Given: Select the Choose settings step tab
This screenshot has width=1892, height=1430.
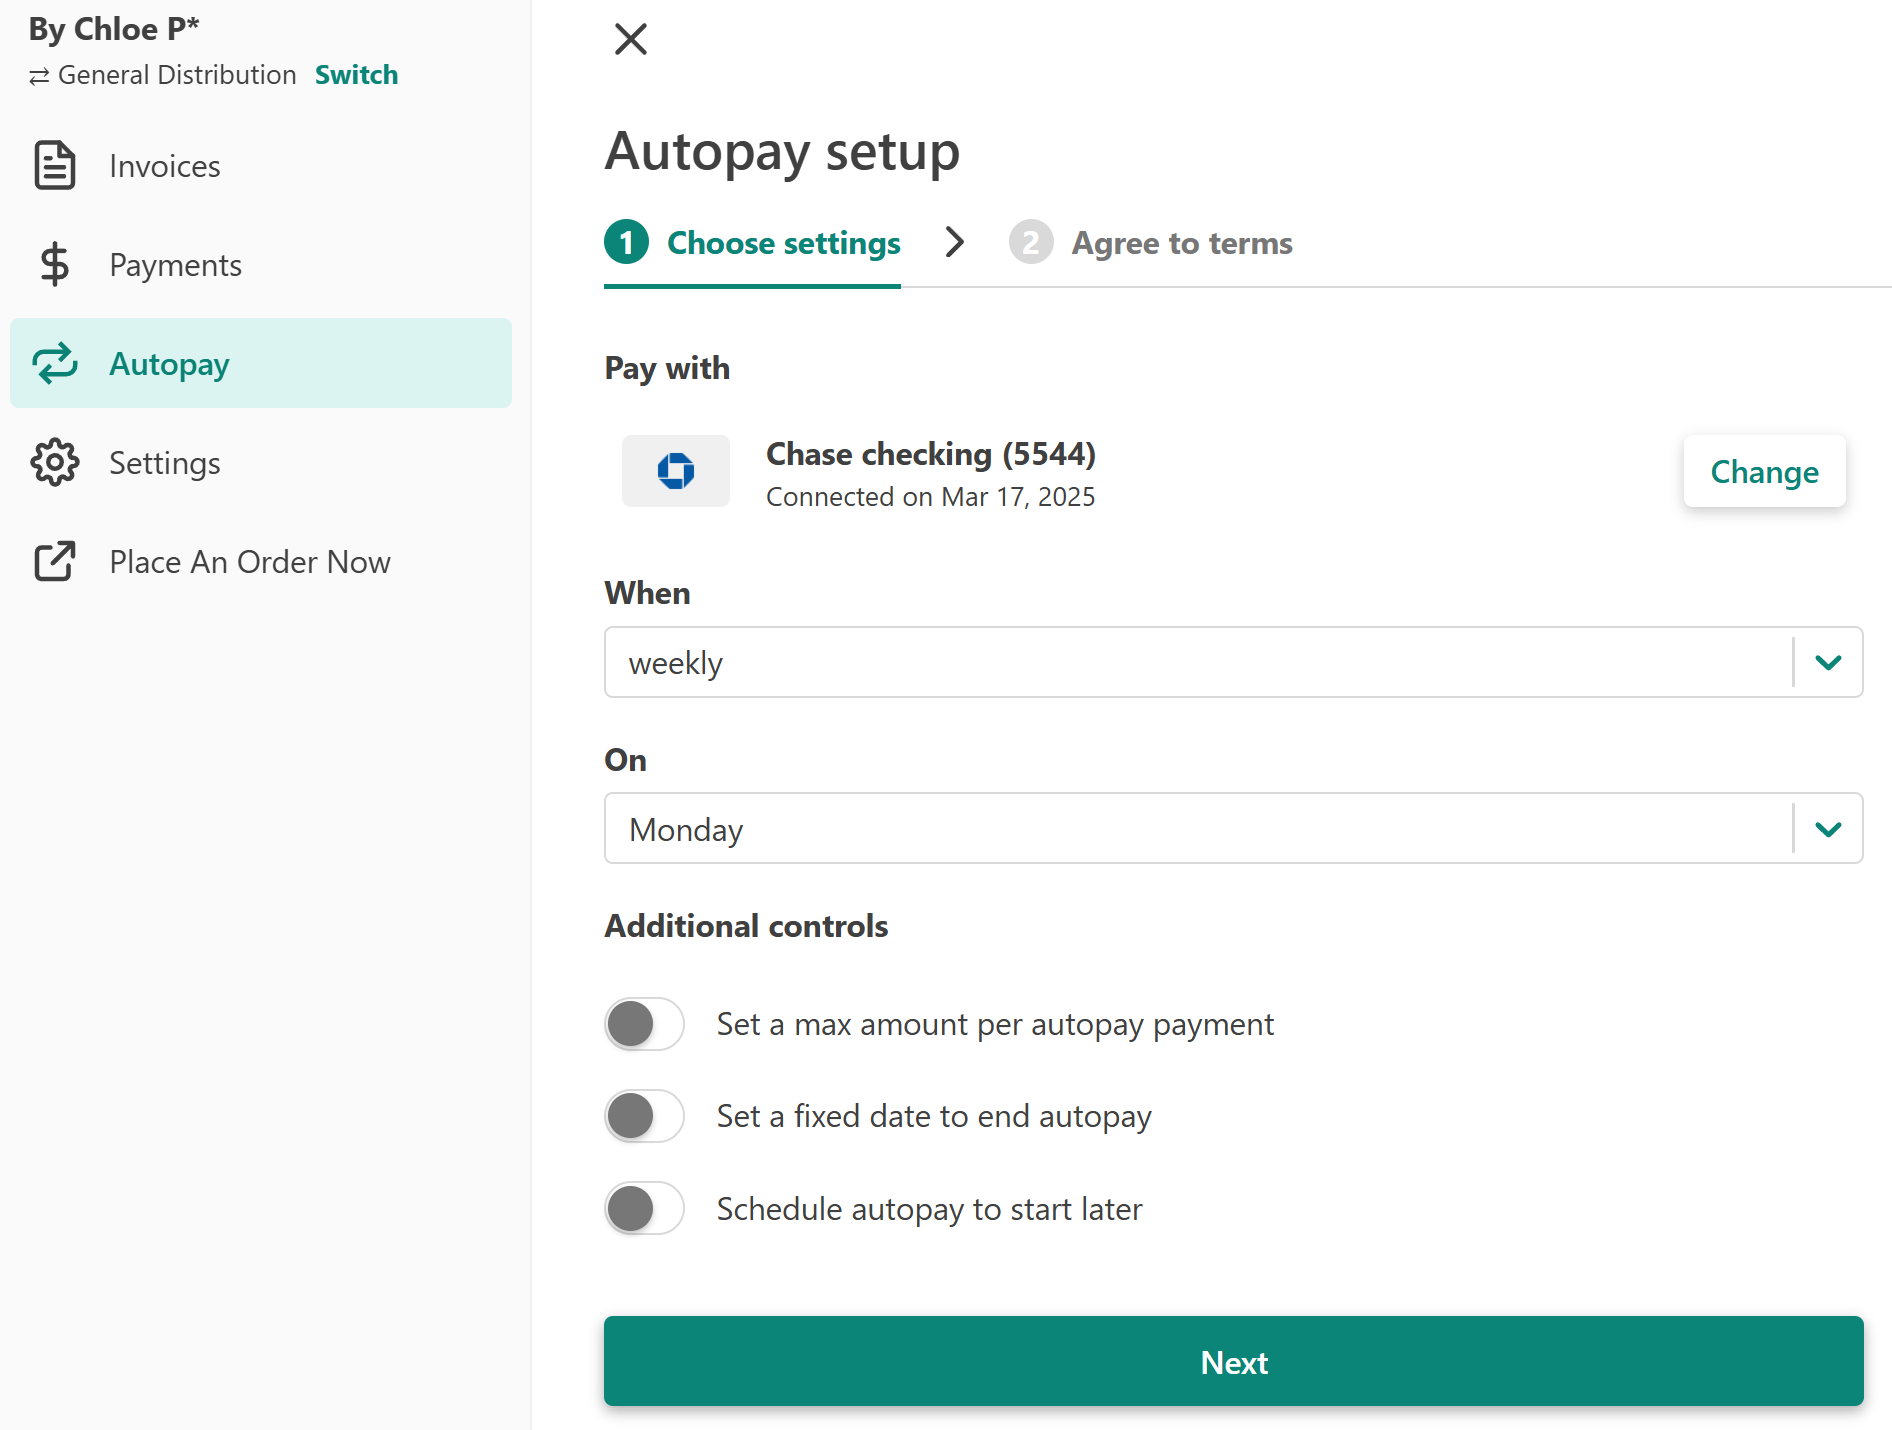Looking at the screenshot, I should click(x=752, y=244).
